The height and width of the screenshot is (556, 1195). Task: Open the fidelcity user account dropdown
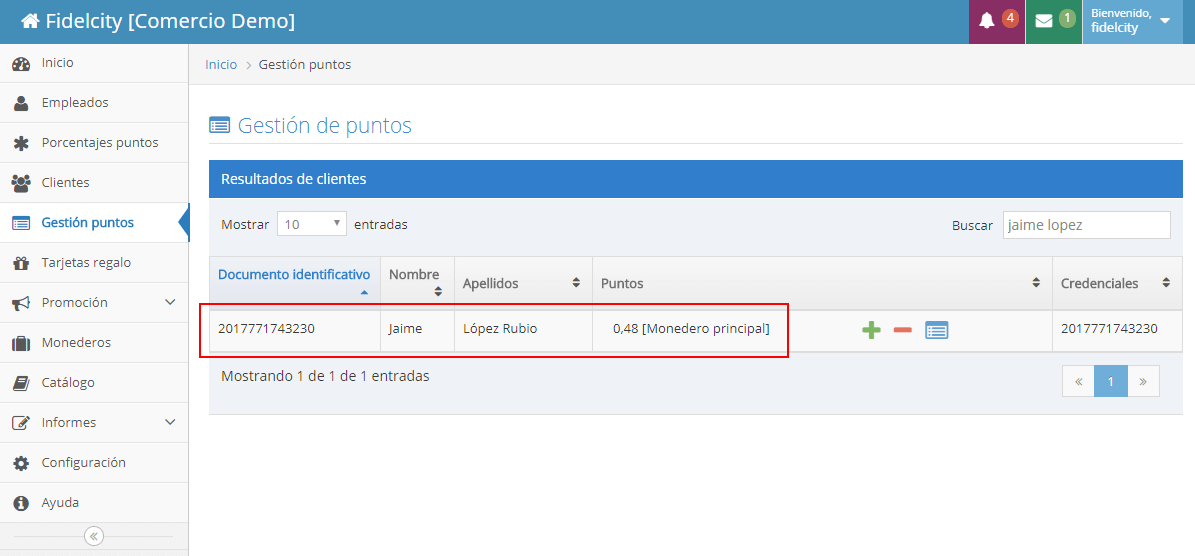[x=1132, y=21]
